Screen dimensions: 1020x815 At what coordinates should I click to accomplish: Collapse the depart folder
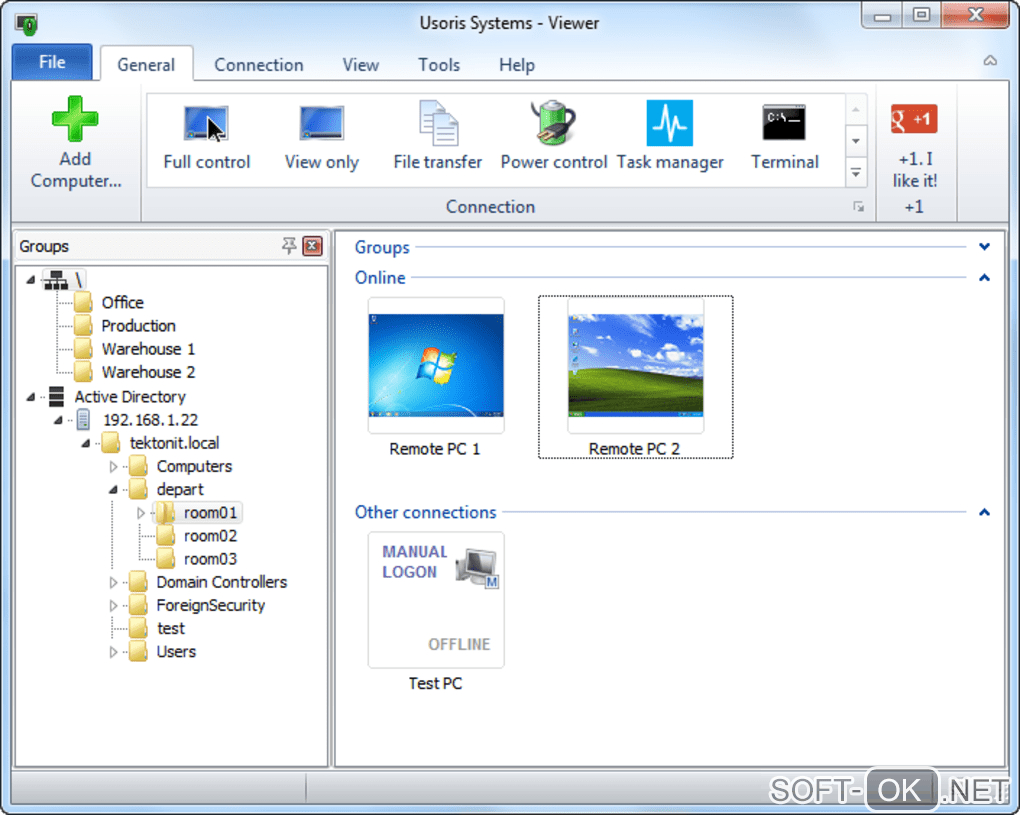pyautogui.click(x=113, y=490)
